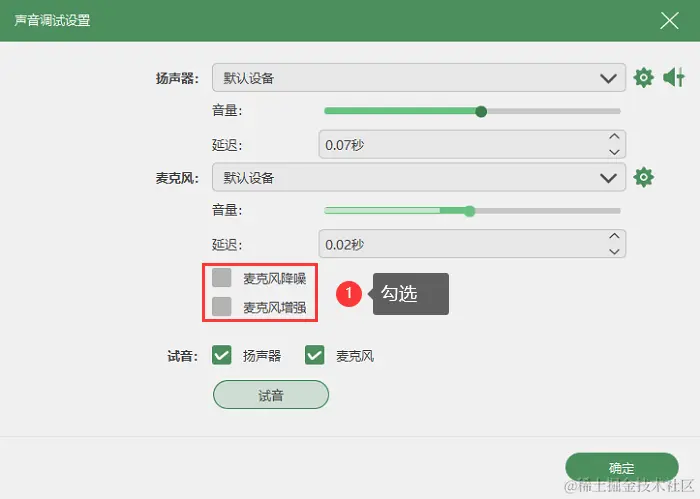Viewport: 700px width, 499px height.
Task: Uncheck 麦克风 test sound checkbox
Action: 315,355
